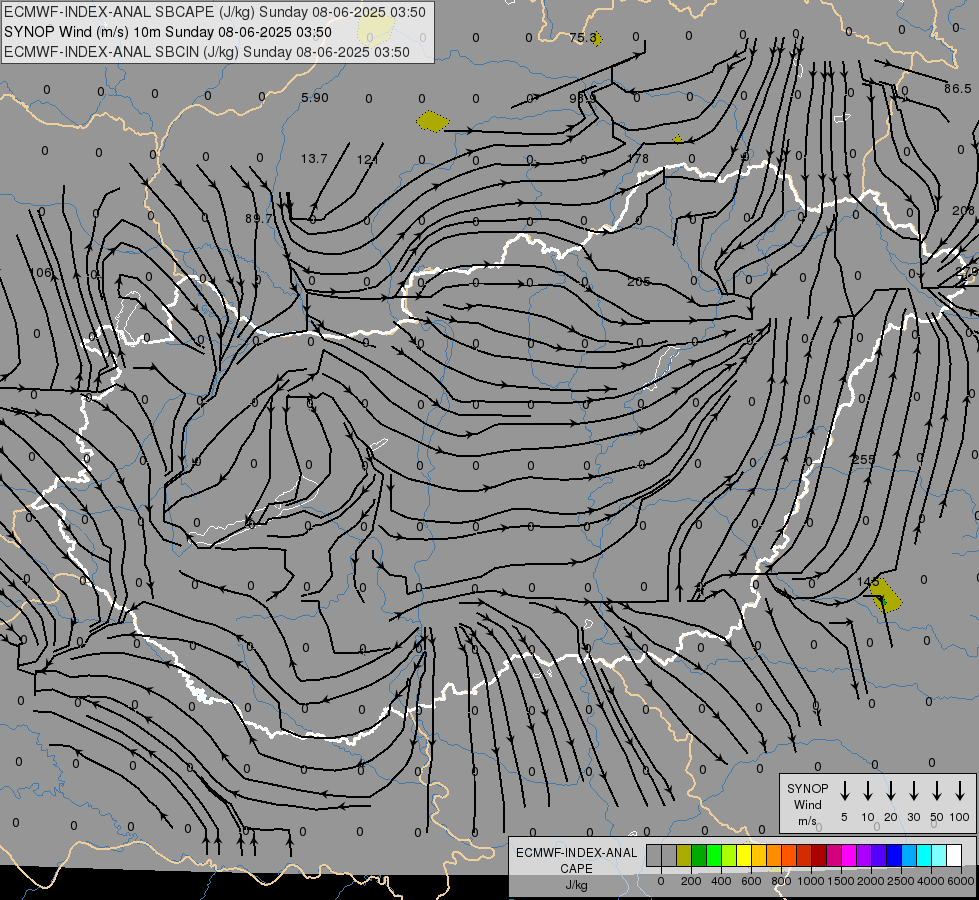Click the 'ECMWF-INDEX-ANAL' label in the CAPE legend
This screenshot has height=900, width=979.
pos(576,853)
